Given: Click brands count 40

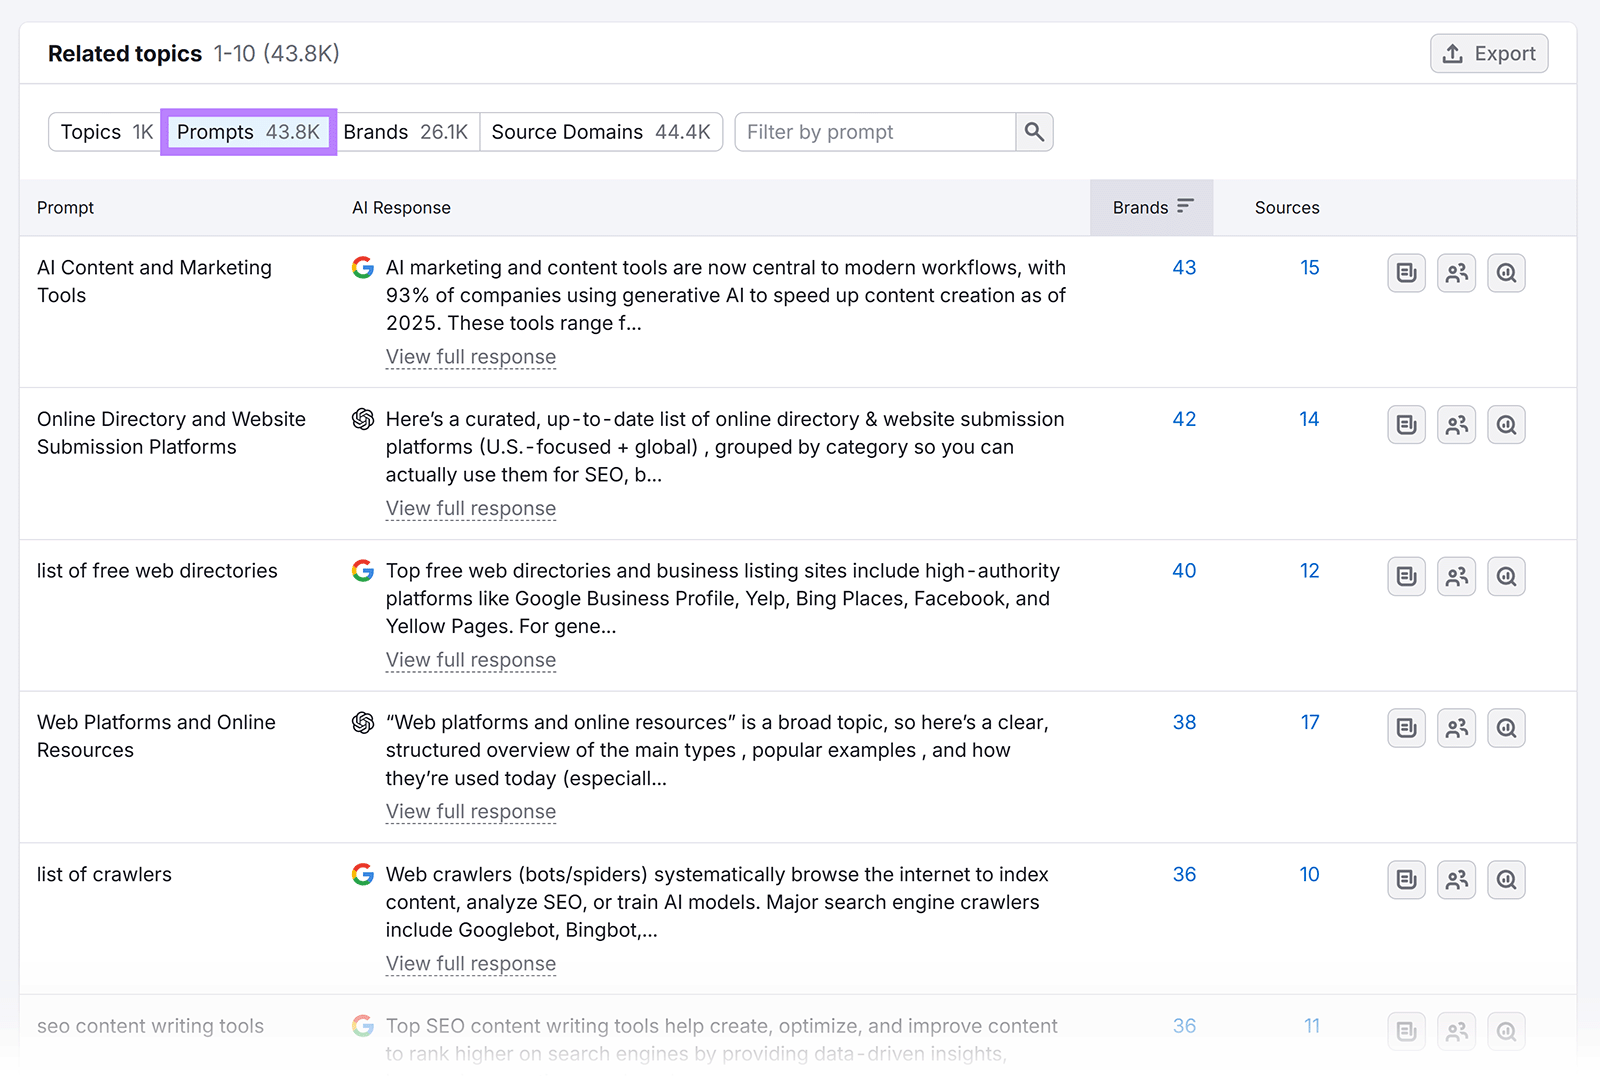Looking at the screenshot, I should click(x=1184, y=571).
